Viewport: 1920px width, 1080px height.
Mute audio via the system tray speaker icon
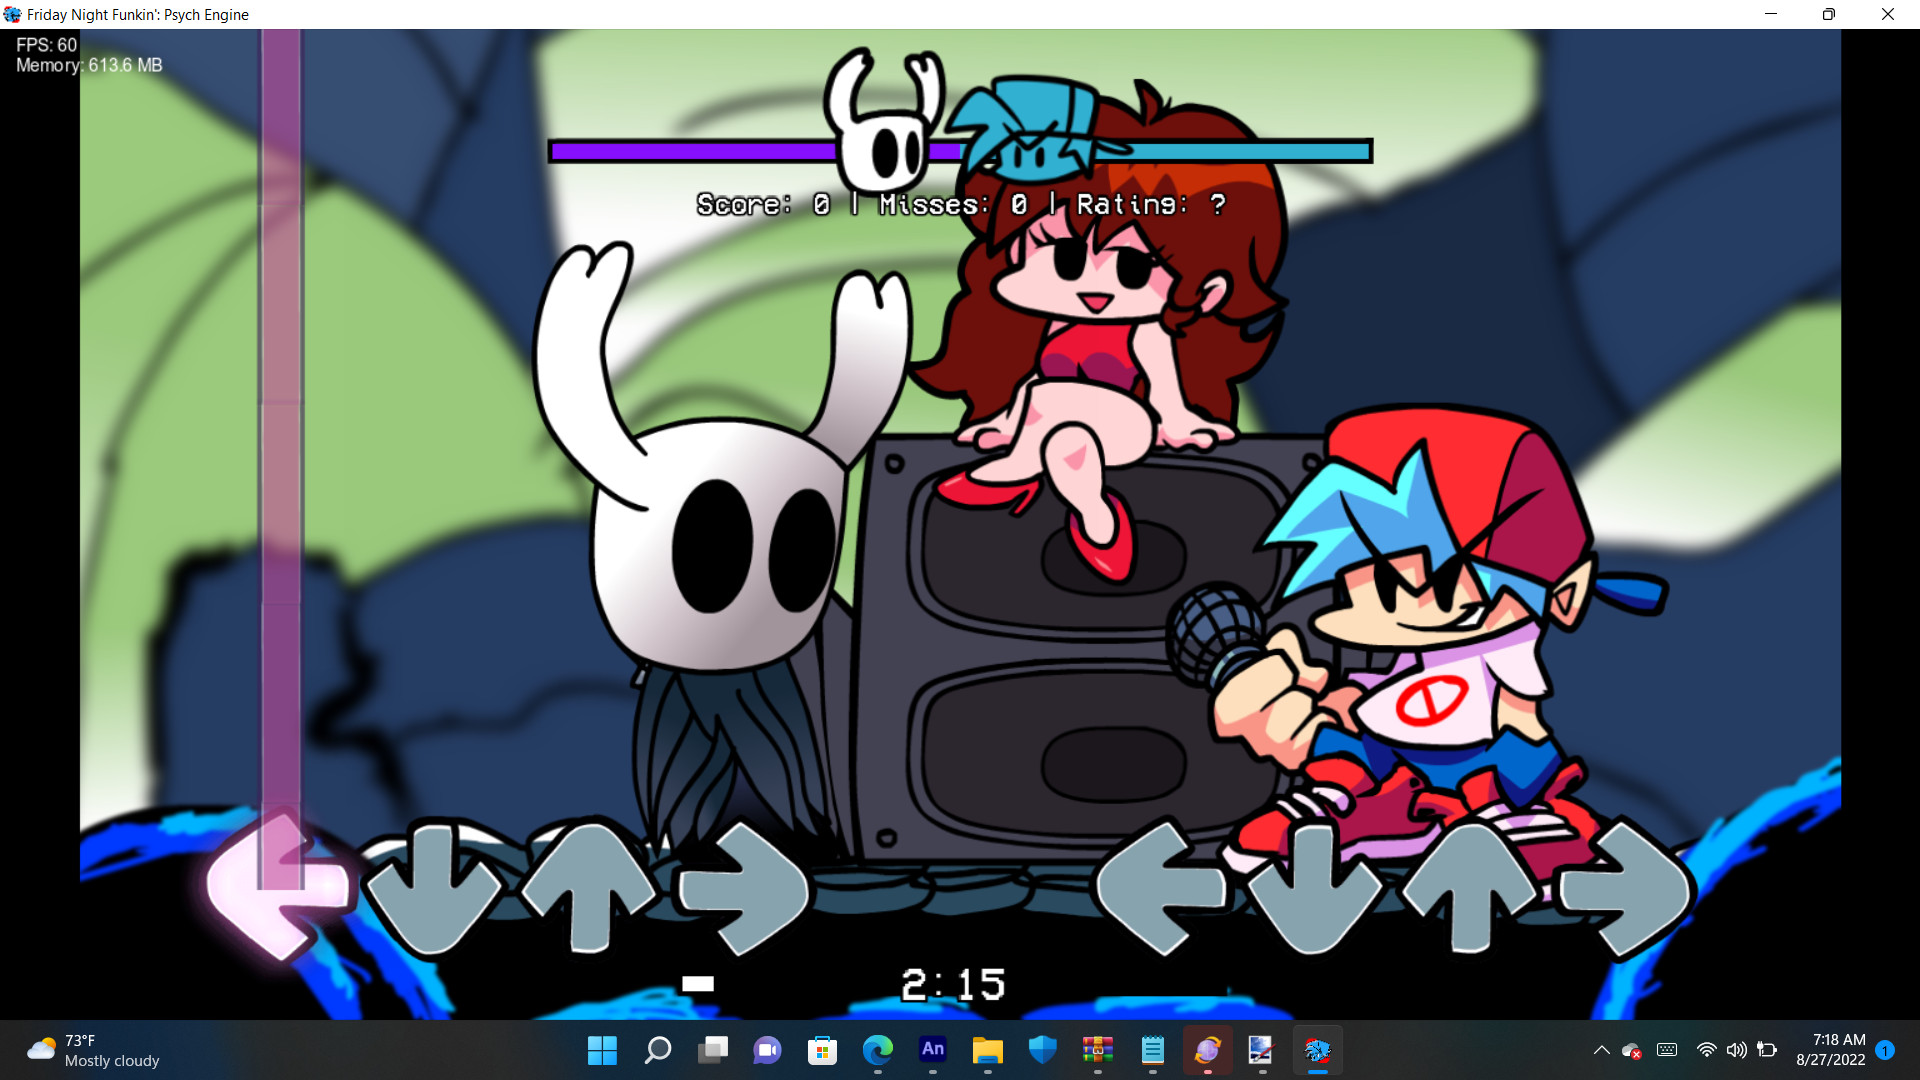click(1737, 1050)
